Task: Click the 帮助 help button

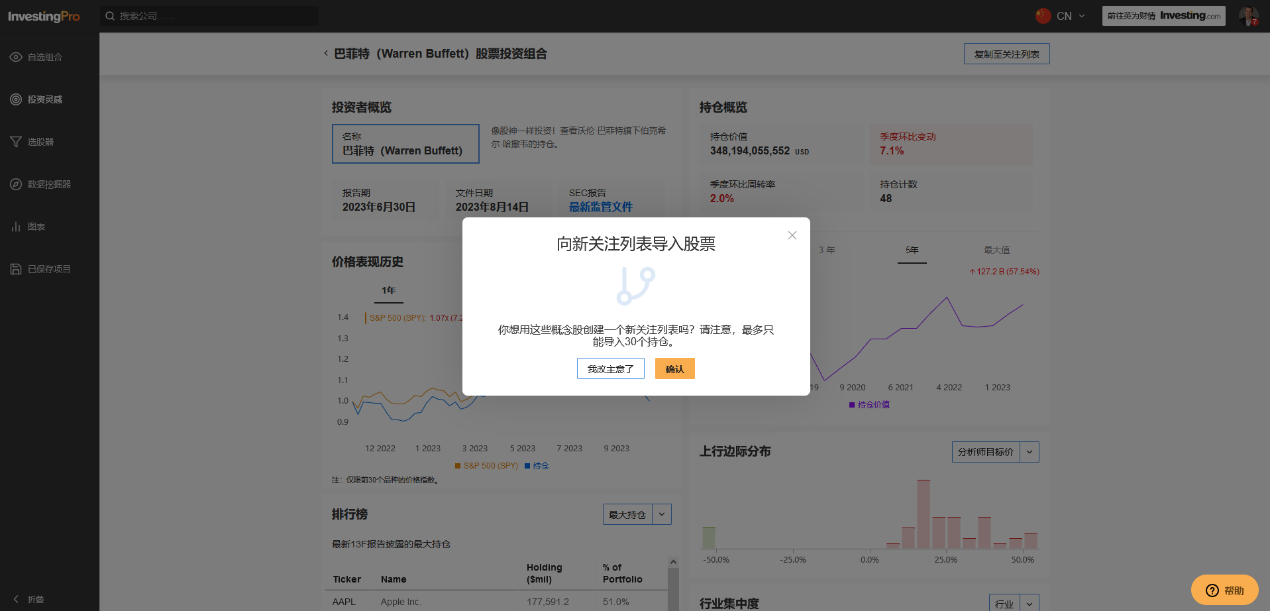Action: click(x=1224, y=590)
